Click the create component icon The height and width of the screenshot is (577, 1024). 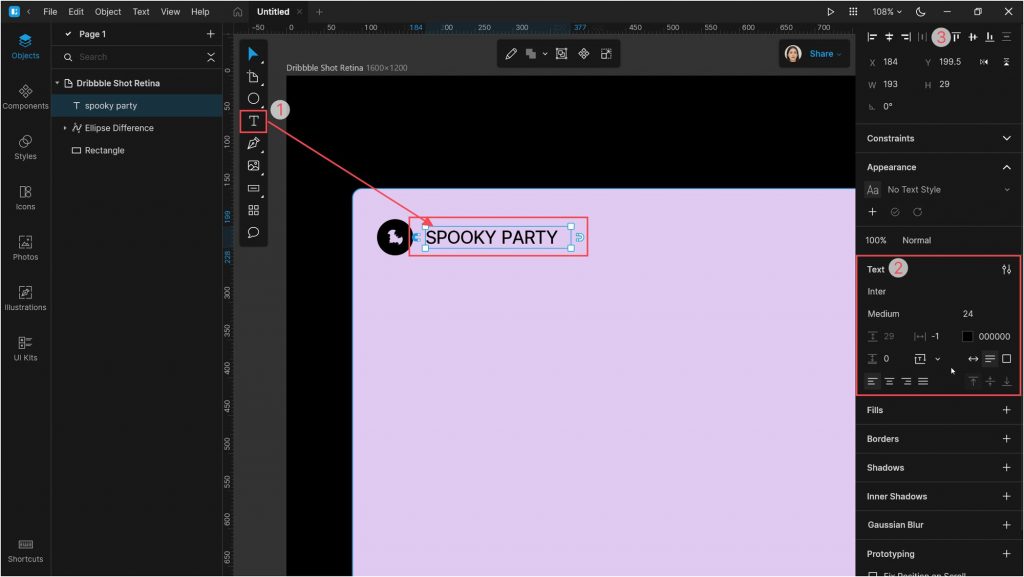584,54
